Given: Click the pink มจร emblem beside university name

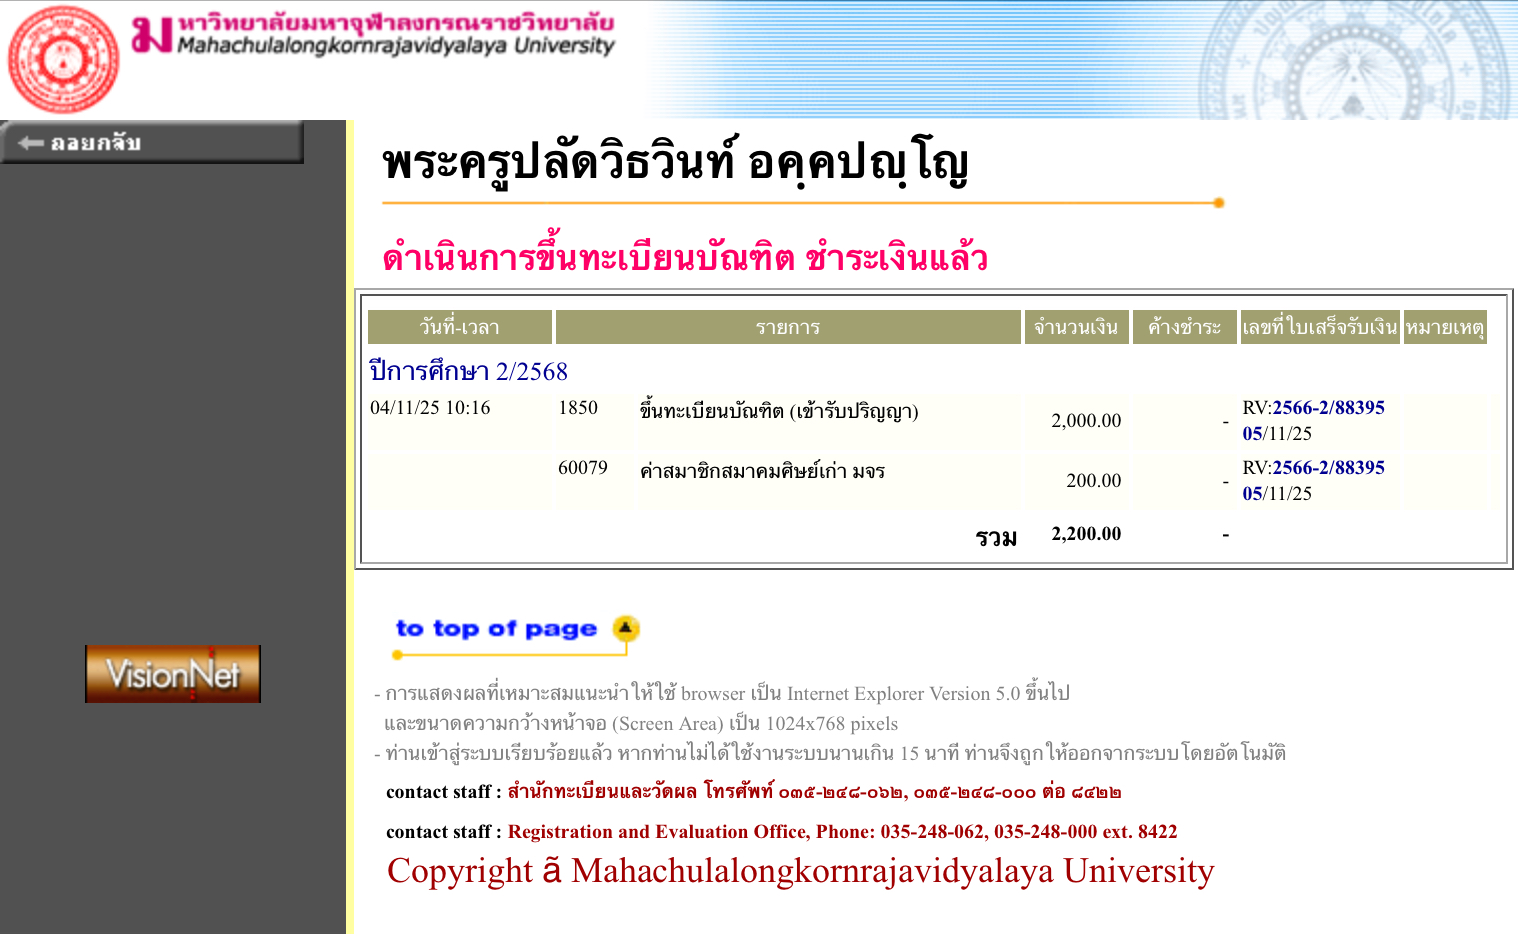Looking at the screenshot, I should (x=152, y=34).
